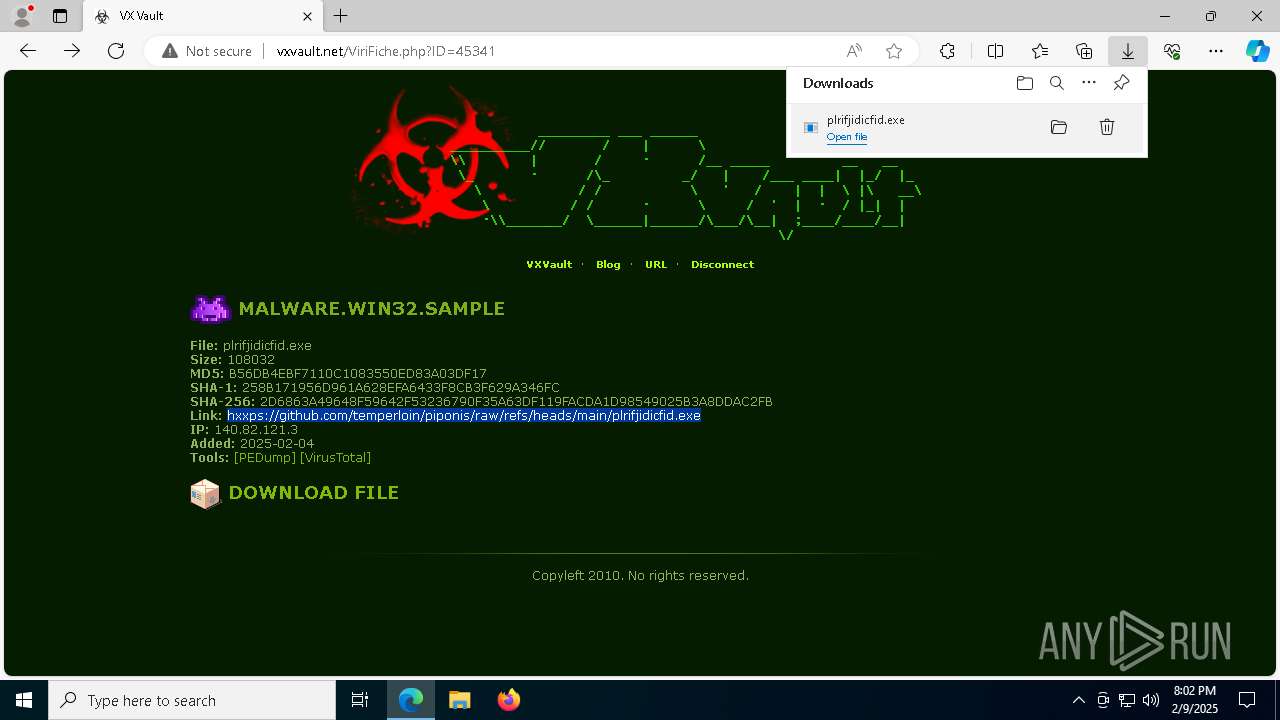Click Open file link for plrifjidicfid.exe
This screenshot has width=1280, height=720.
coord(847,137)
